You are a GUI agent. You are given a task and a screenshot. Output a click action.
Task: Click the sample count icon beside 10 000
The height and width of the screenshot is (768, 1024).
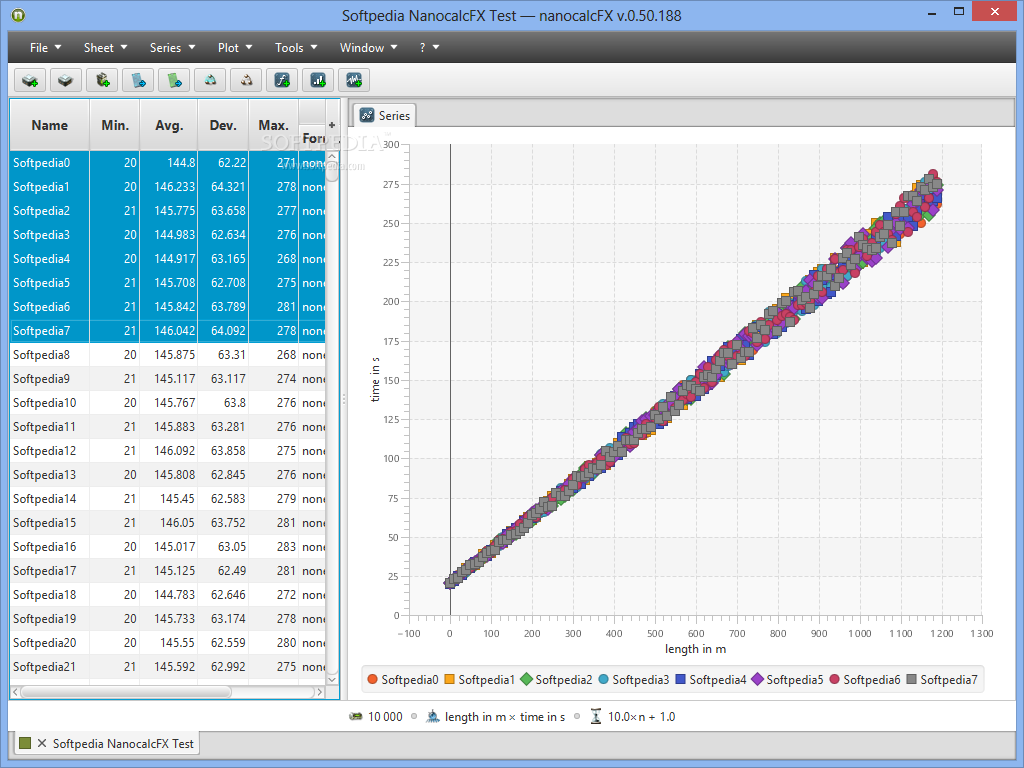[x=356, y=716]
